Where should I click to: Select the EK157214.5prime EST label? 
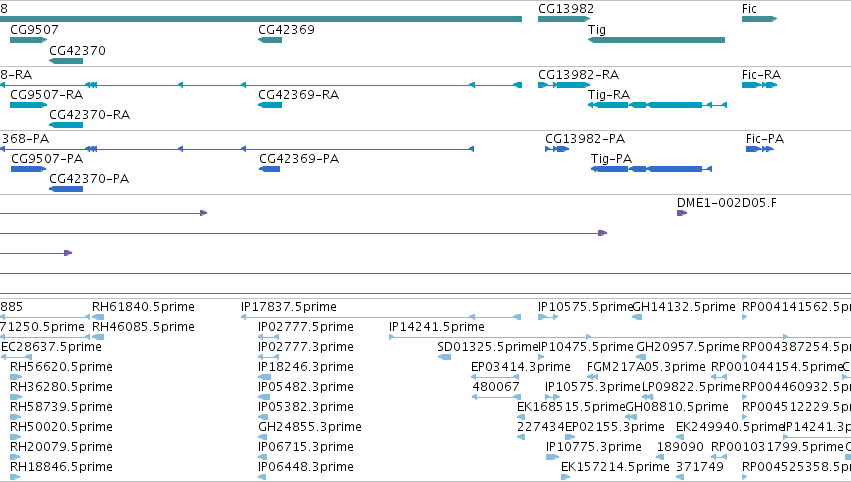[x=615, y=467]
